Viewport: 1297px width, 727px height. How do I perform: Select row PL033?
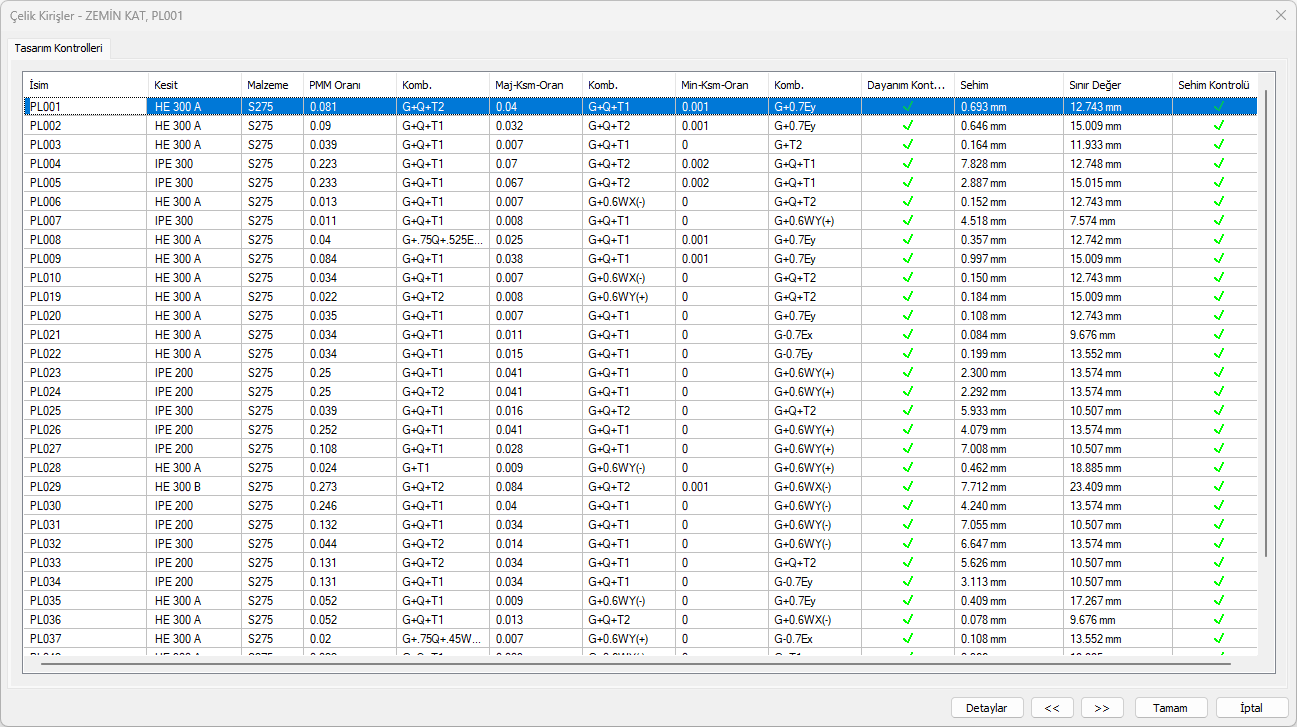(640, 562)
